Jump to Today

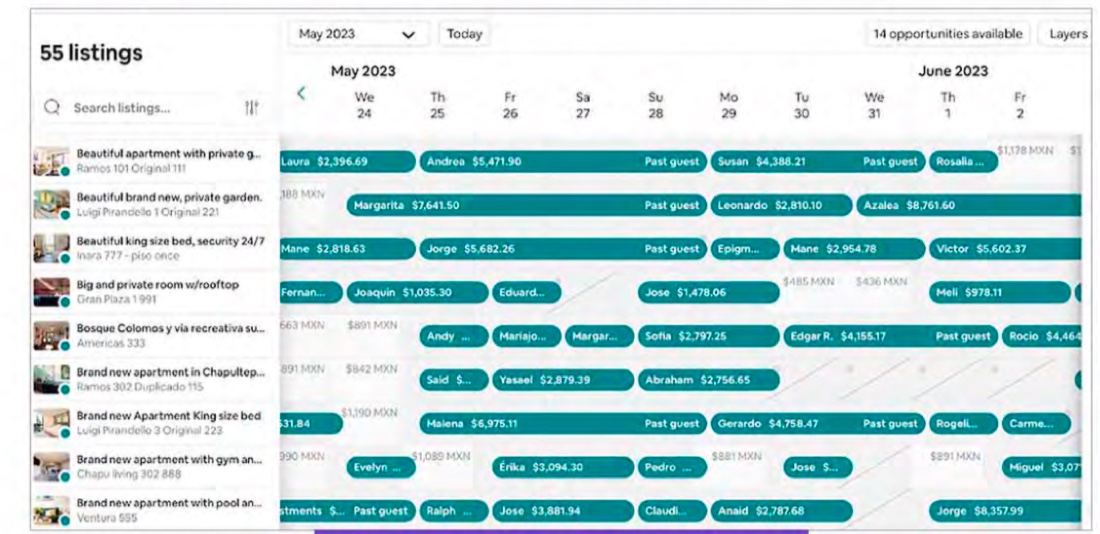tap(464, 34)
